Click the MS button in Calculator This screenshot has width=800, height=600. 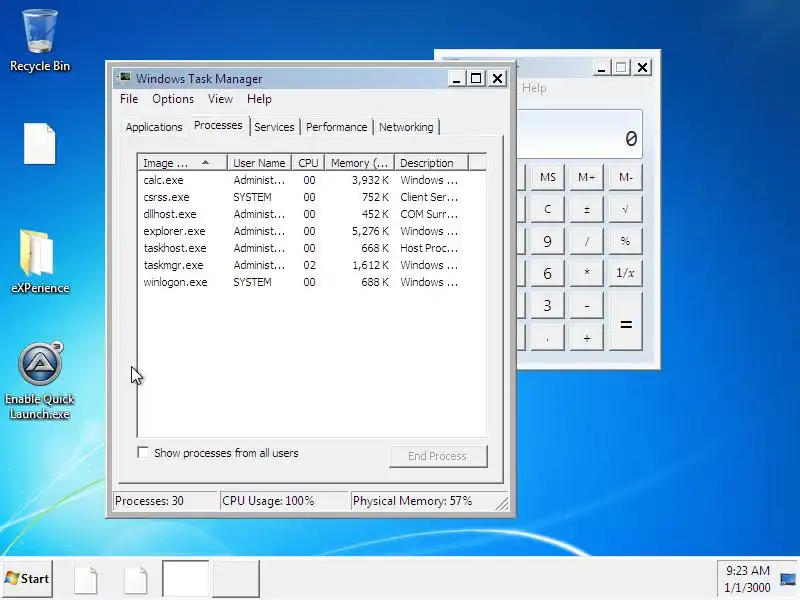point(547,177)
